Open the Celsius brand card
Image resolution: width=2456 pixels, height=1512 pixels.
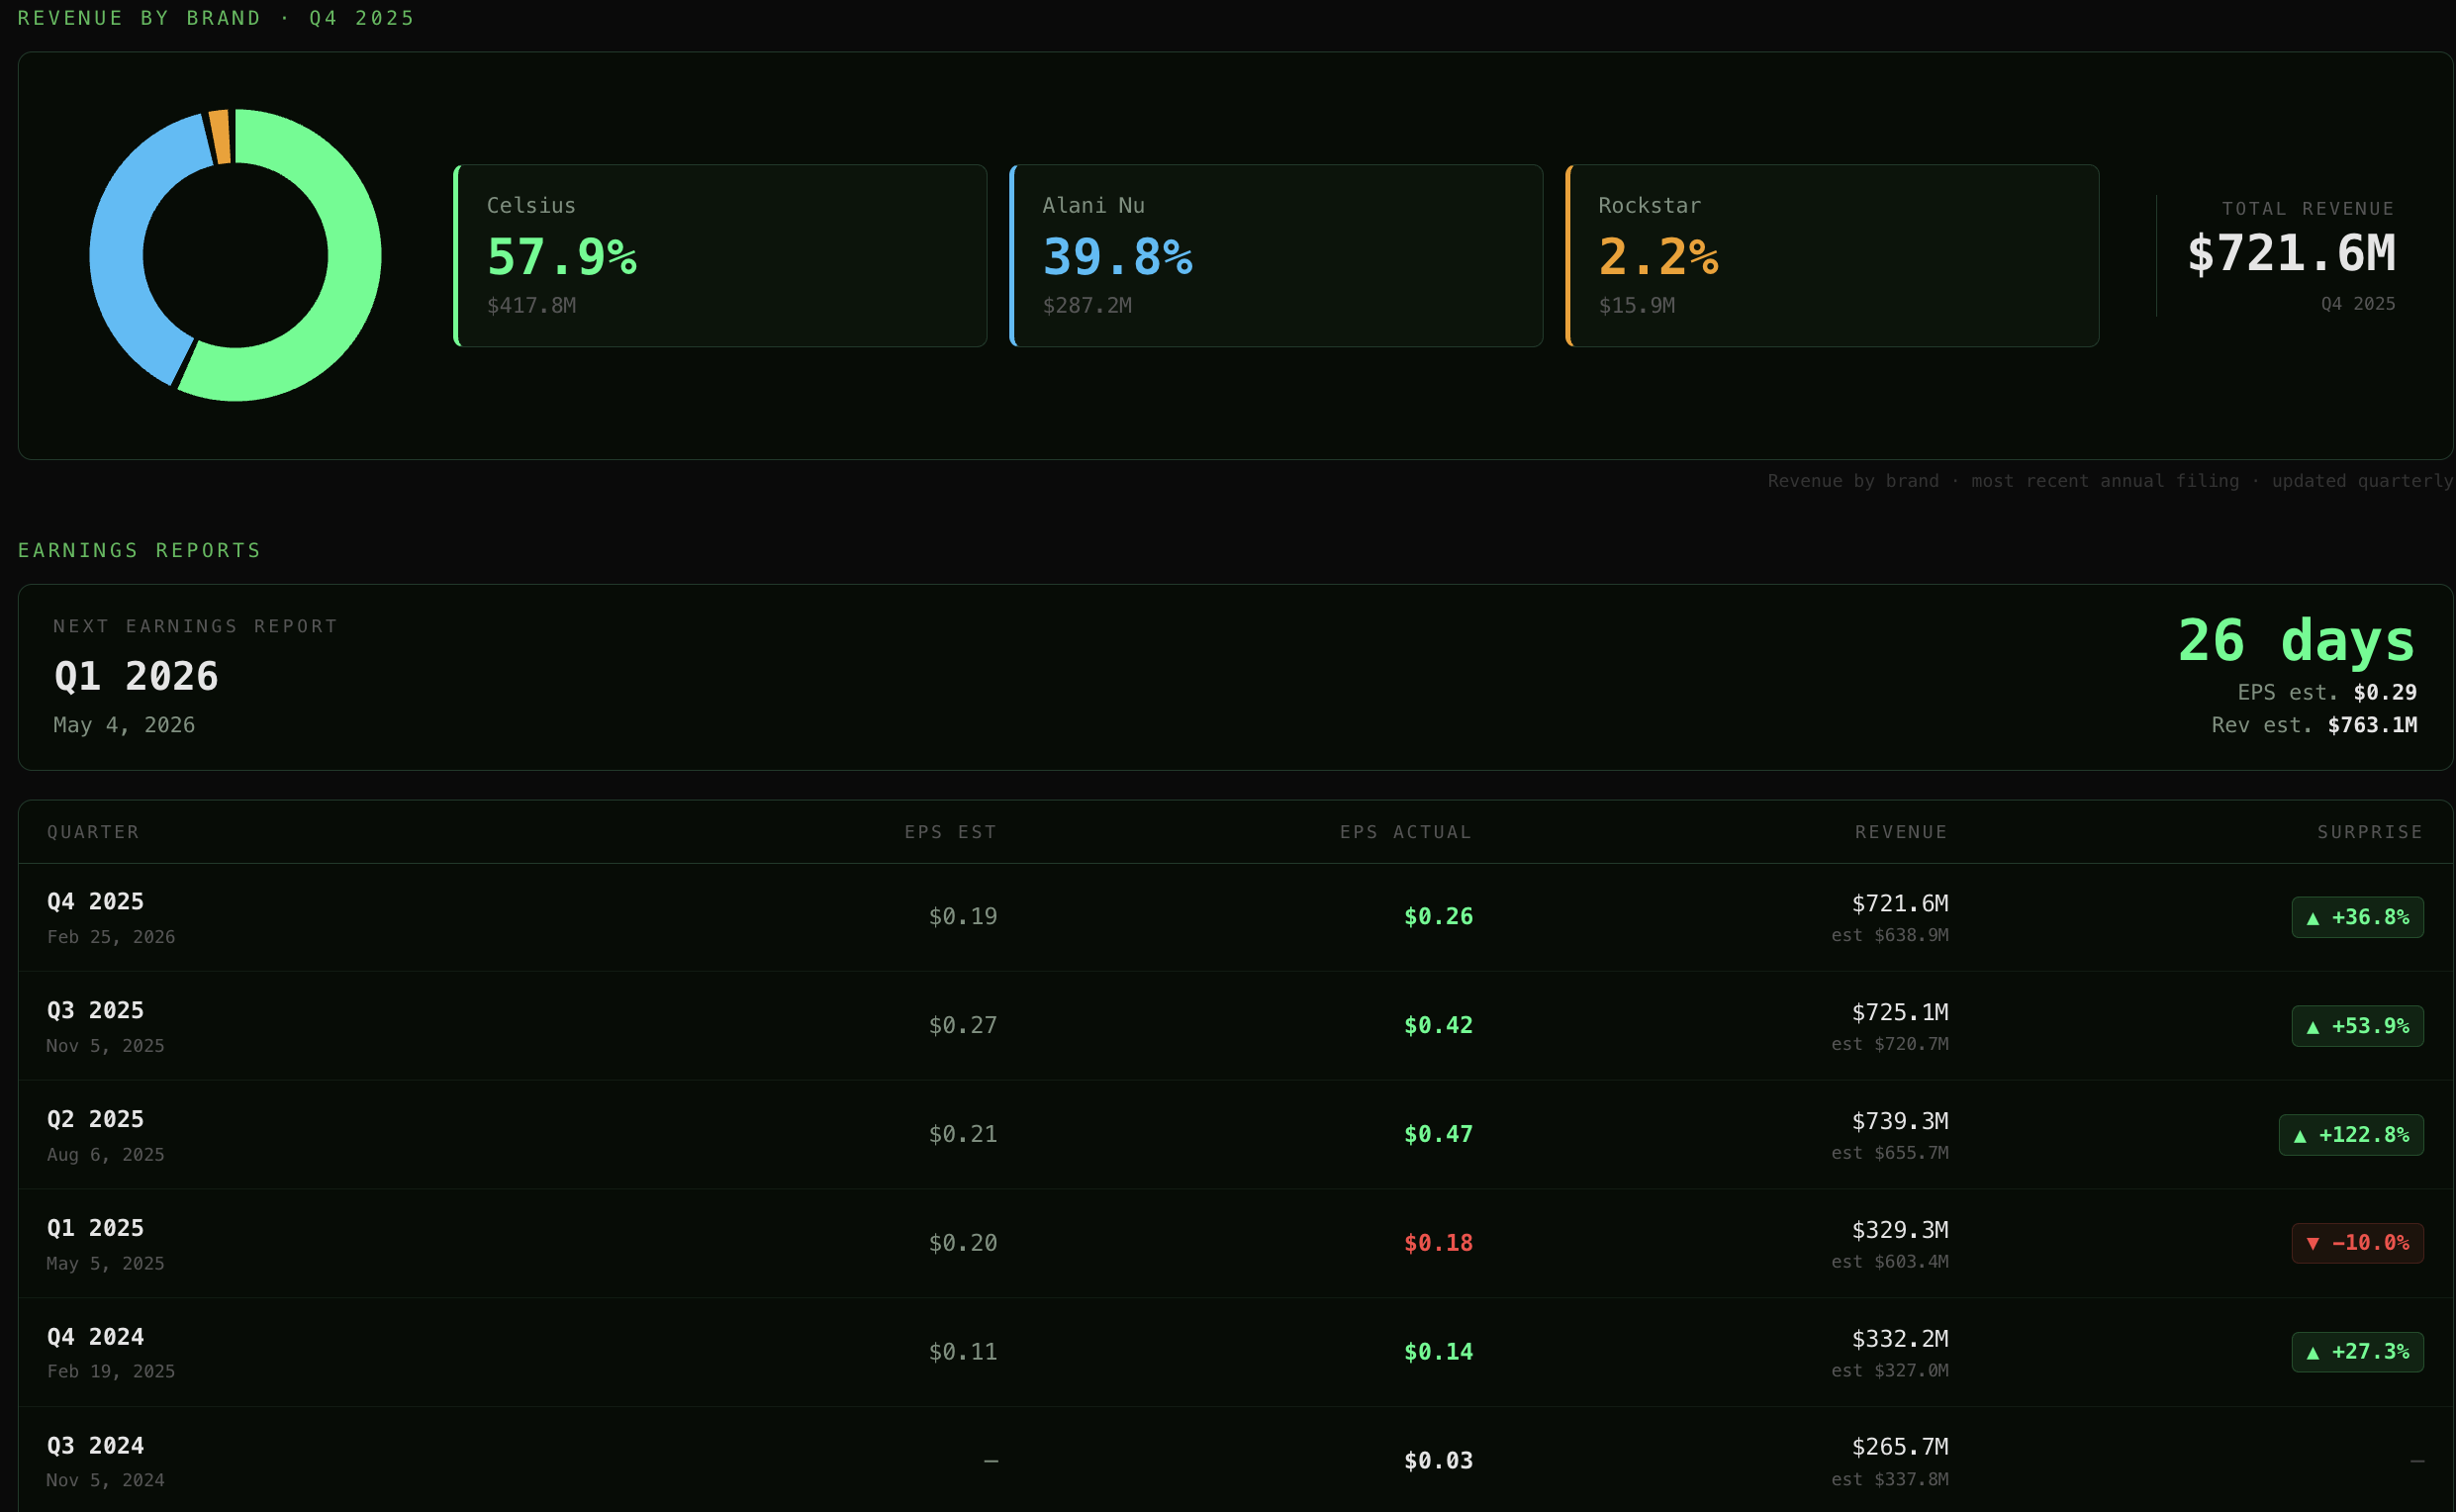click(720, 255)
